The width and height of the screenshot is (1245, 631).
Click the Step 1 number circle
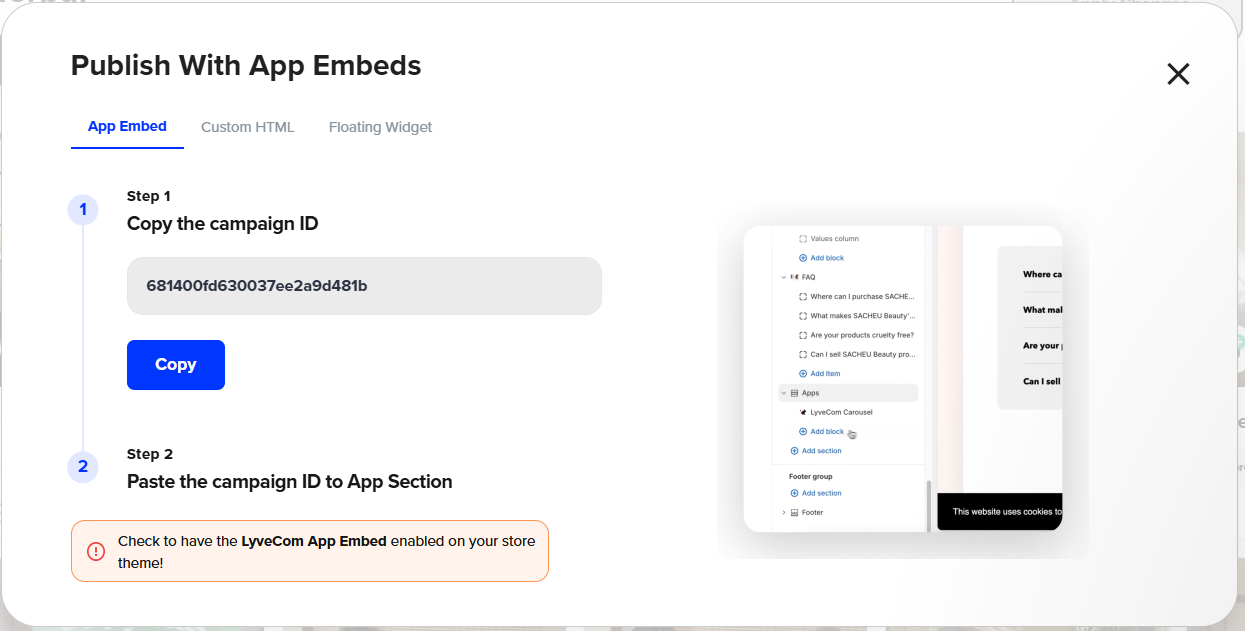83,210
